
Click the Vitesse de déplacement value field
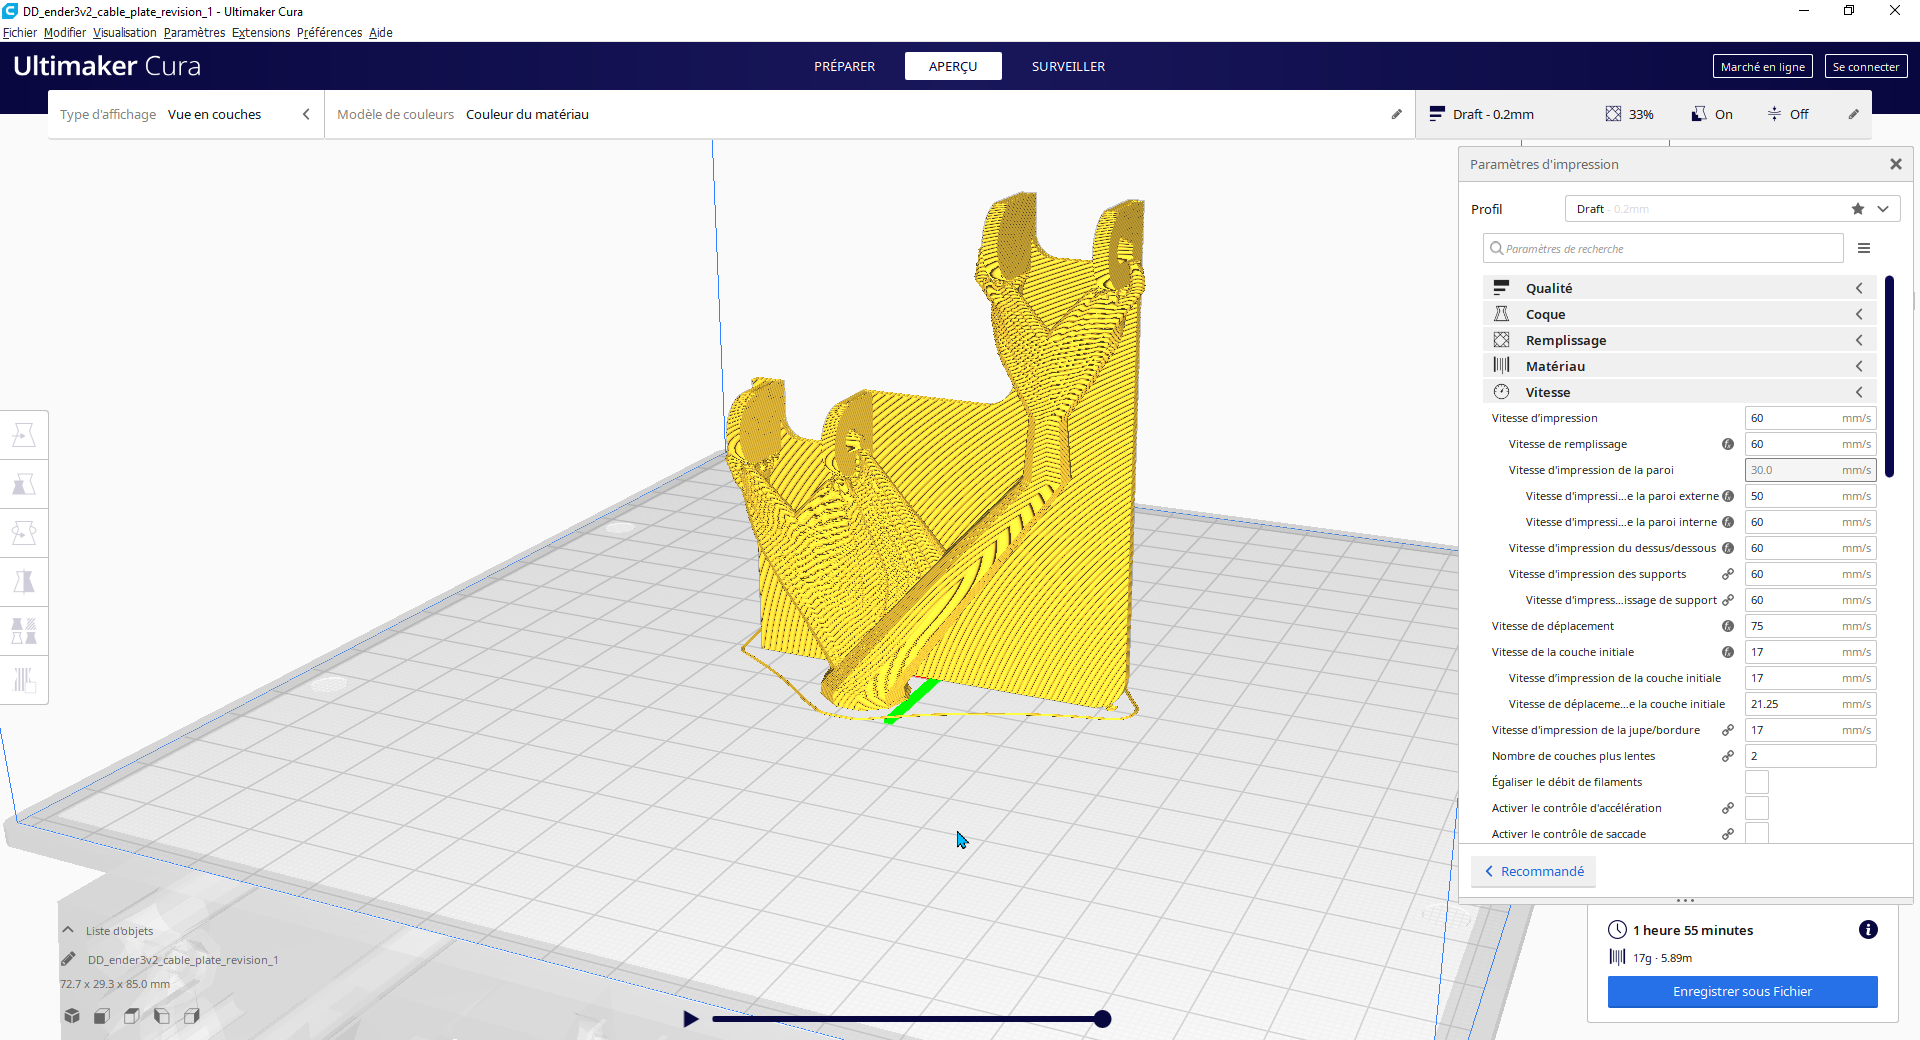pyautogui.click(x=1810, y=626)
